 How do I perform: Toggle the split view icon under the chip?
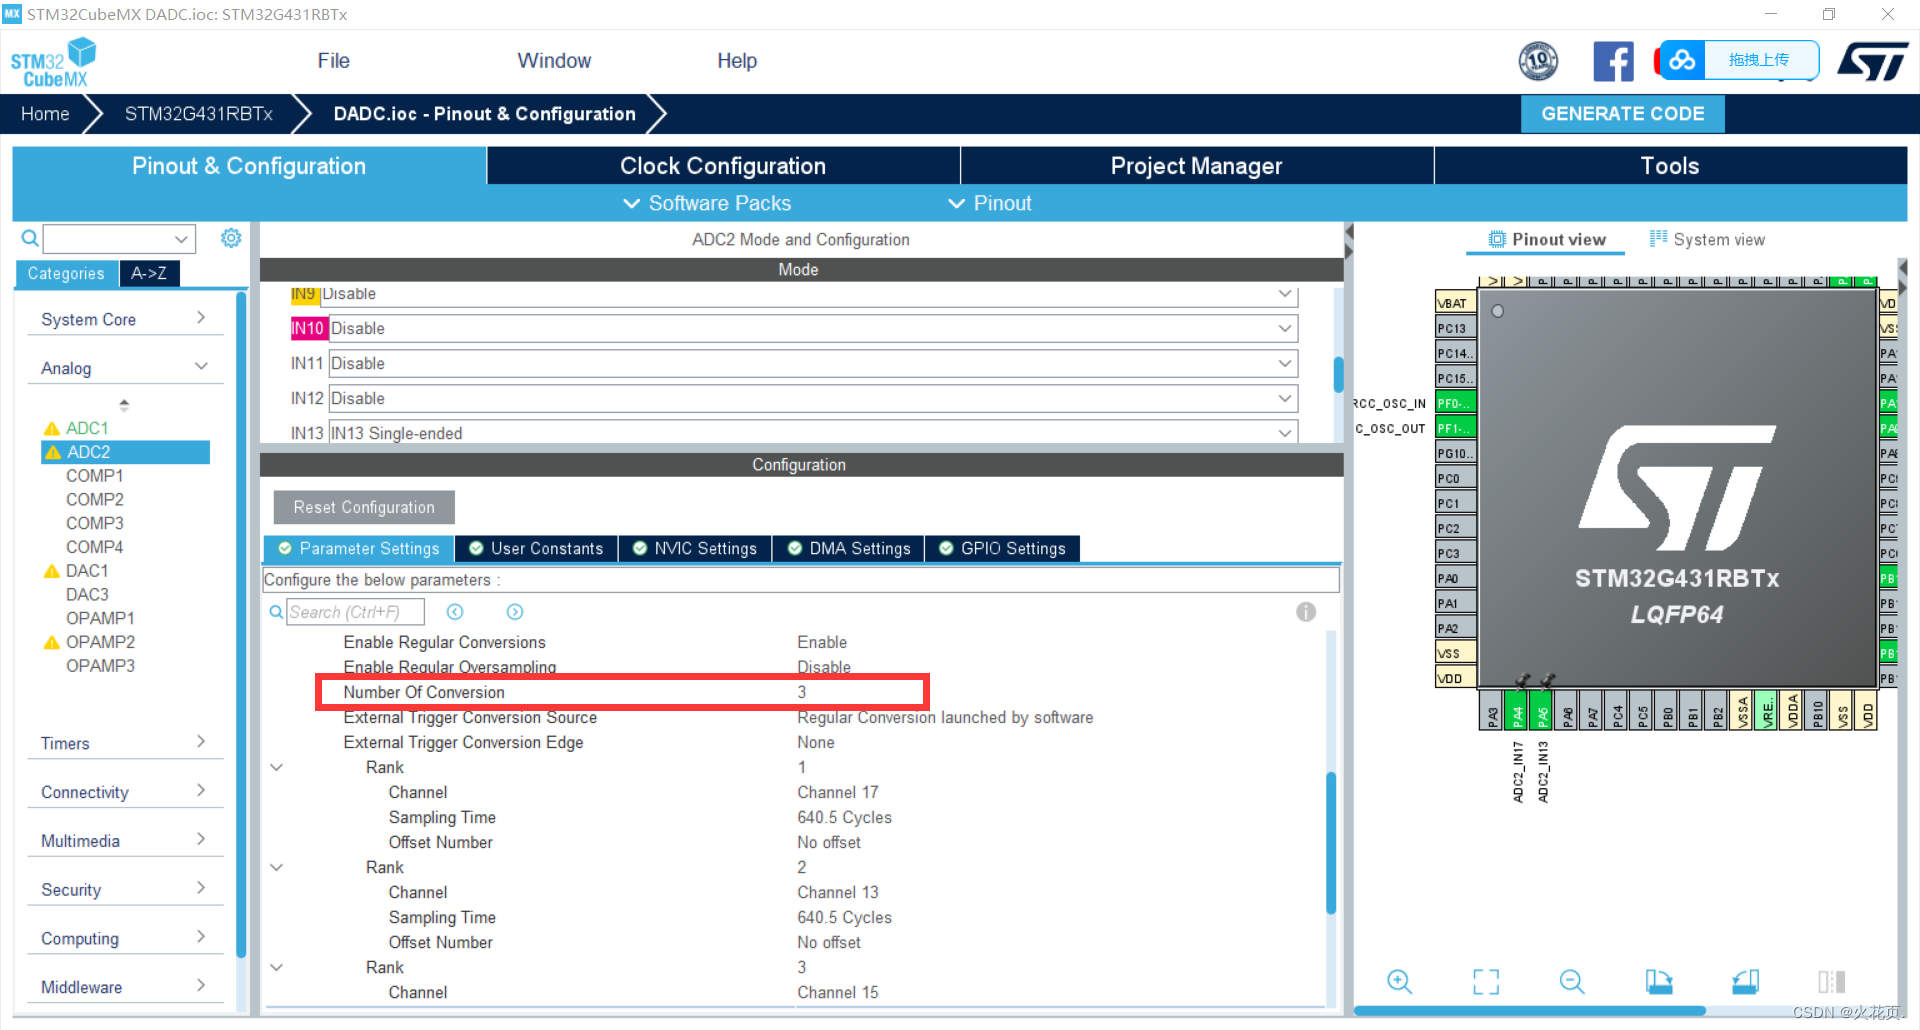coord(1832,982)
